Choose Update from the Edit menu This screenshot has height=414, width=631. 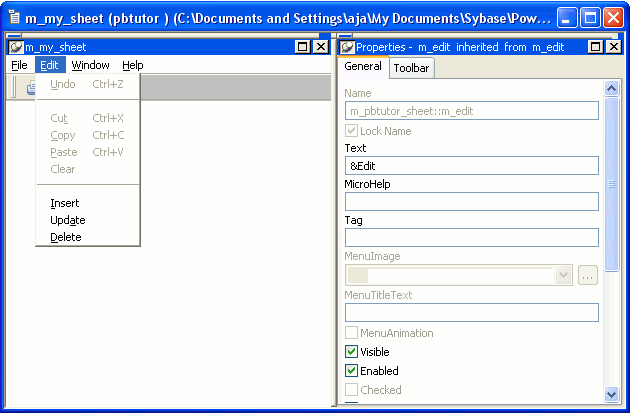pyautogui.click(x=88, y=220)
